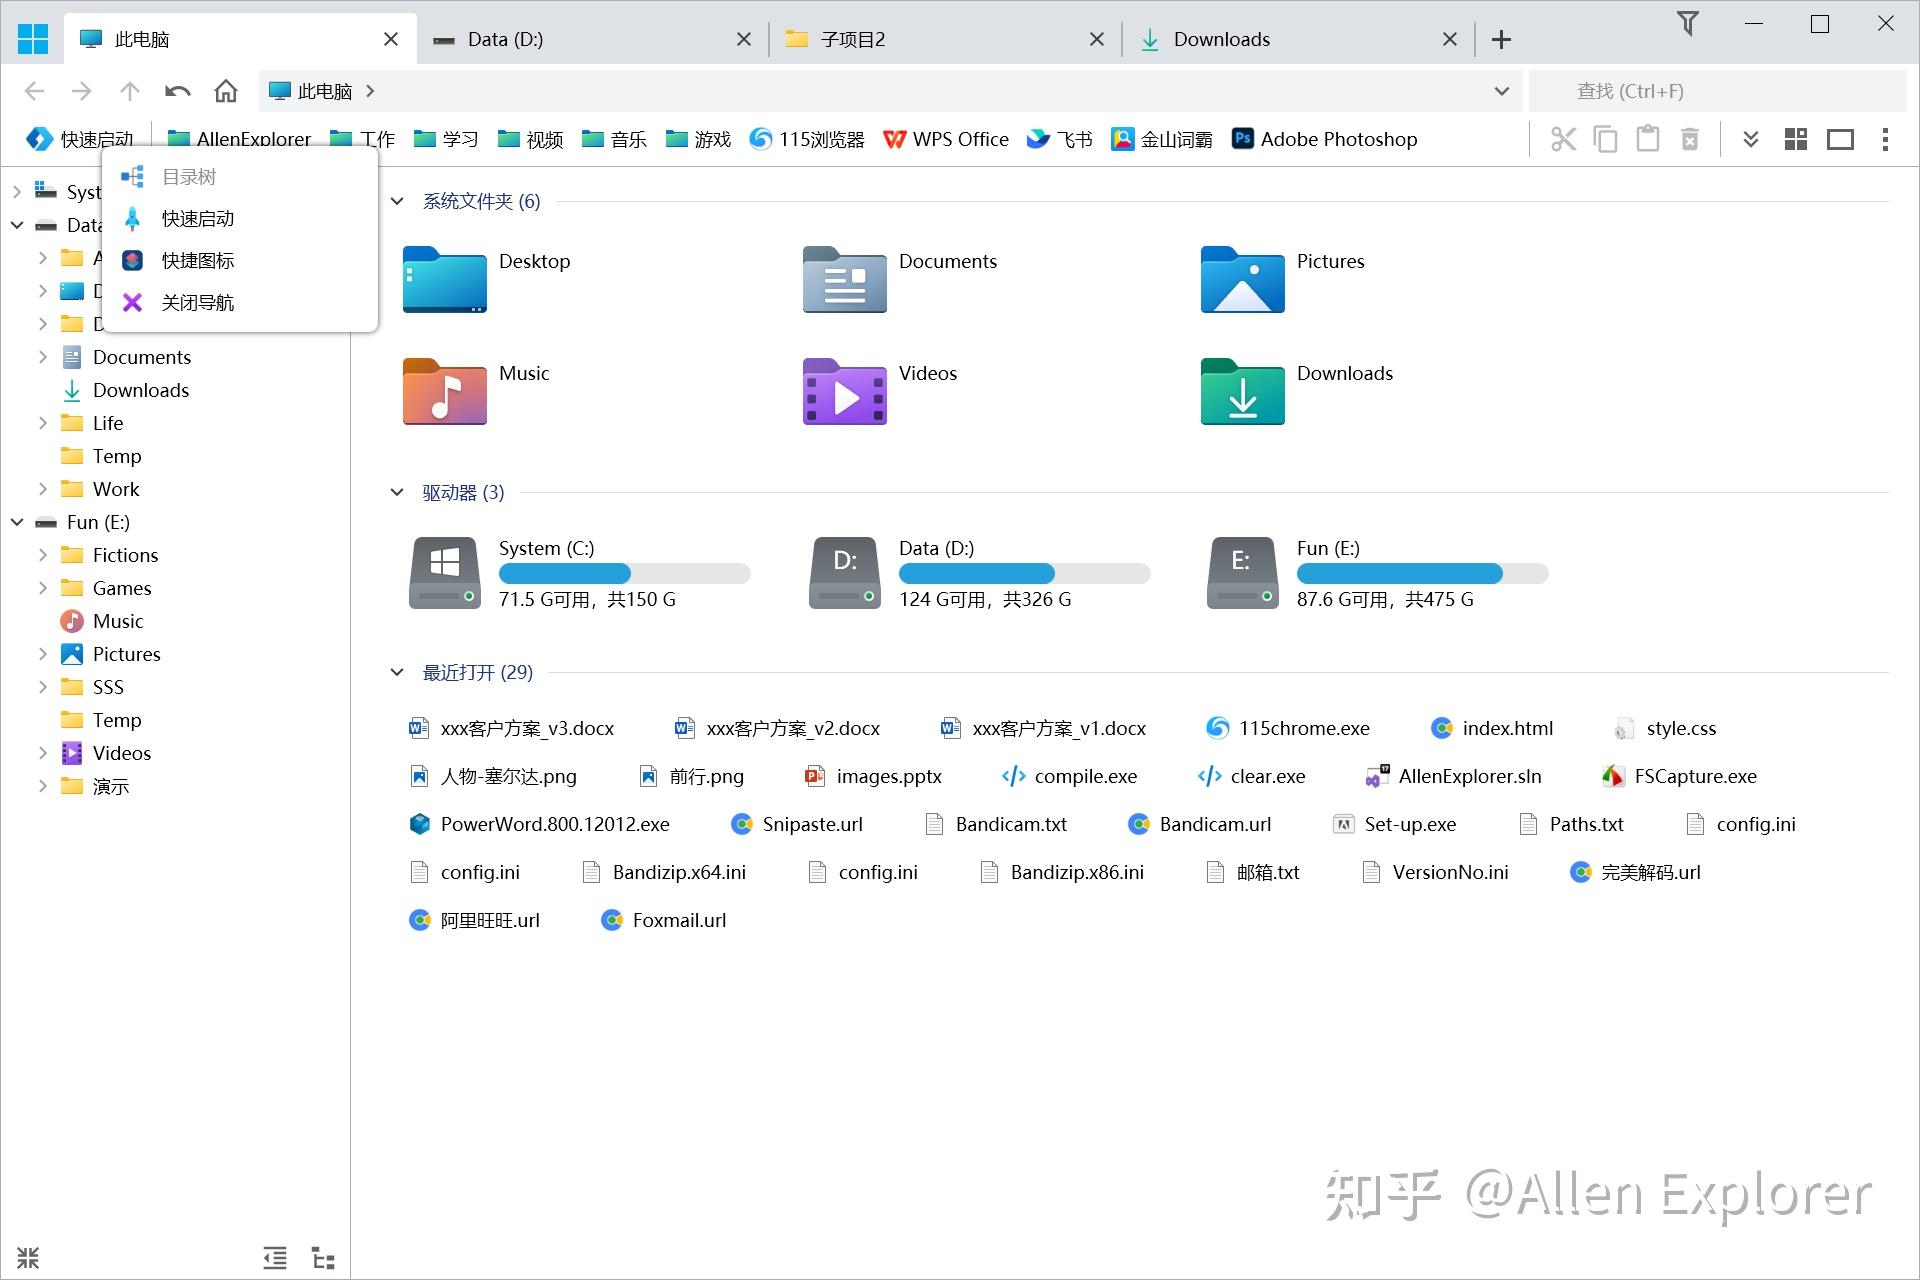The width and height of the screenshot is (1920, 1280).
Task: Toggle the grid view layout icon
Action: tap(1795, 139)
